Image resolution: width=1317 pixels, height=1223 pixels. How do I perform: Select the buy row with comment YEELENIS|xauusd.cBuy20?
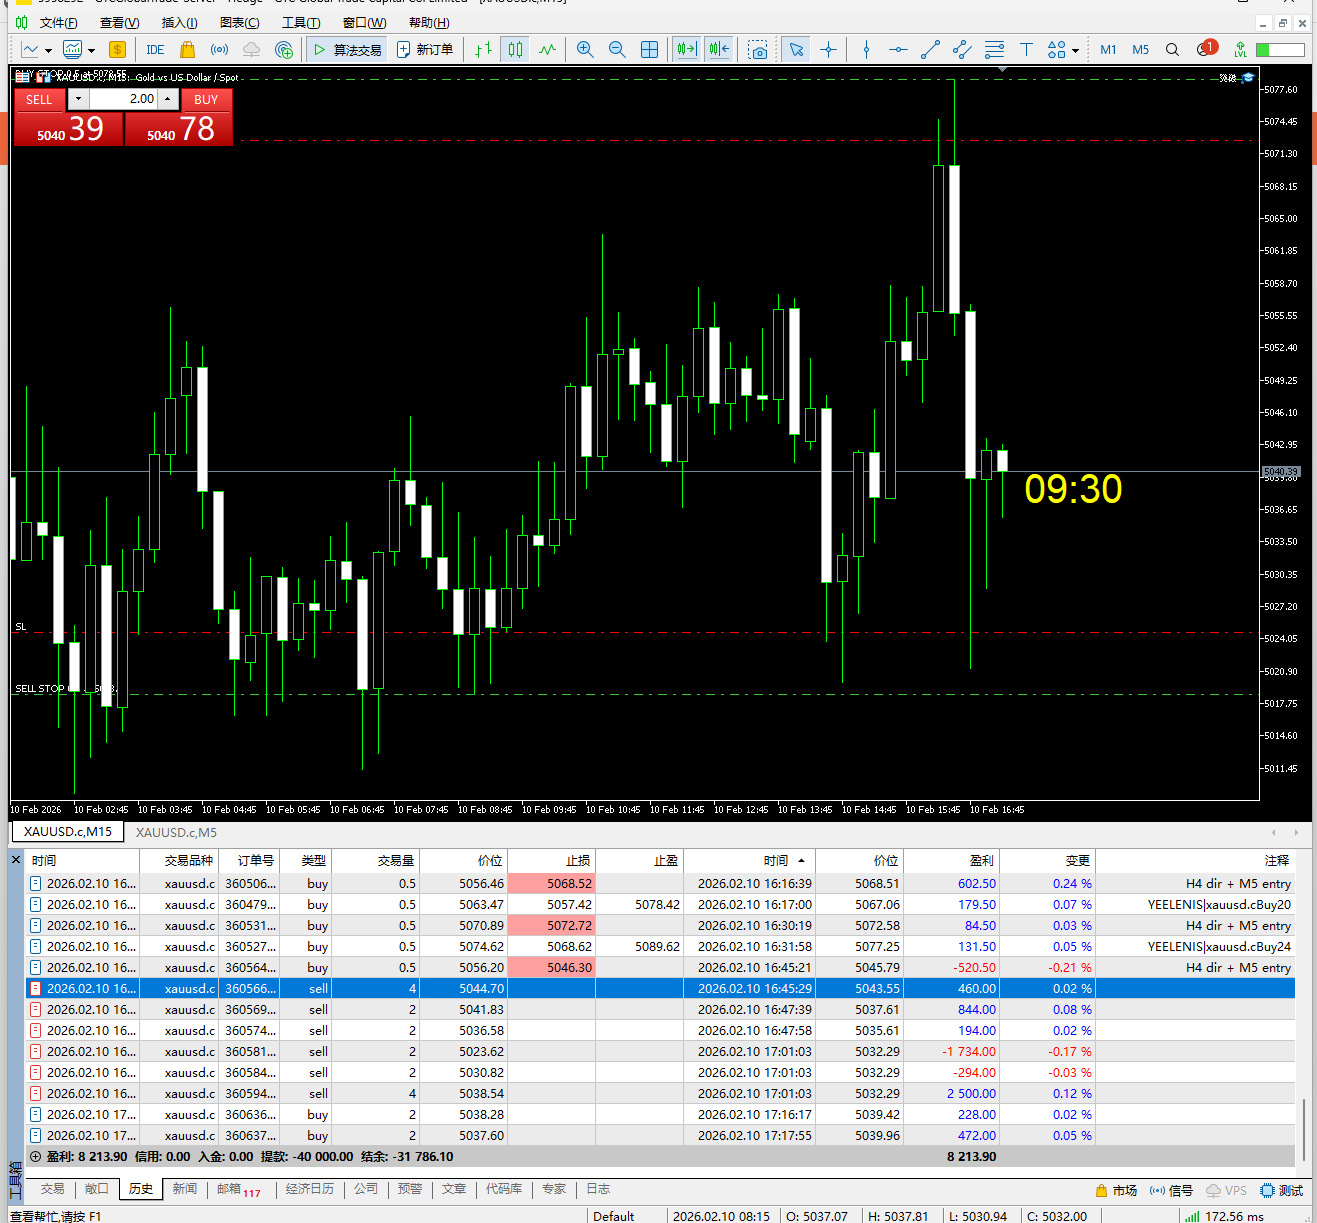pyautogui.click(x=660, y=904)
